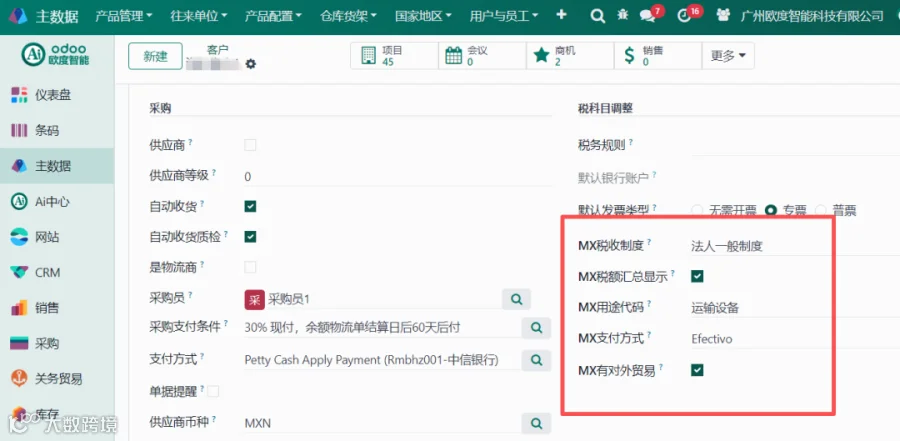Viewport: 900px width, 441px height.
Task: Search the 采购员 field magnifier button
Action: coord(517,299)
